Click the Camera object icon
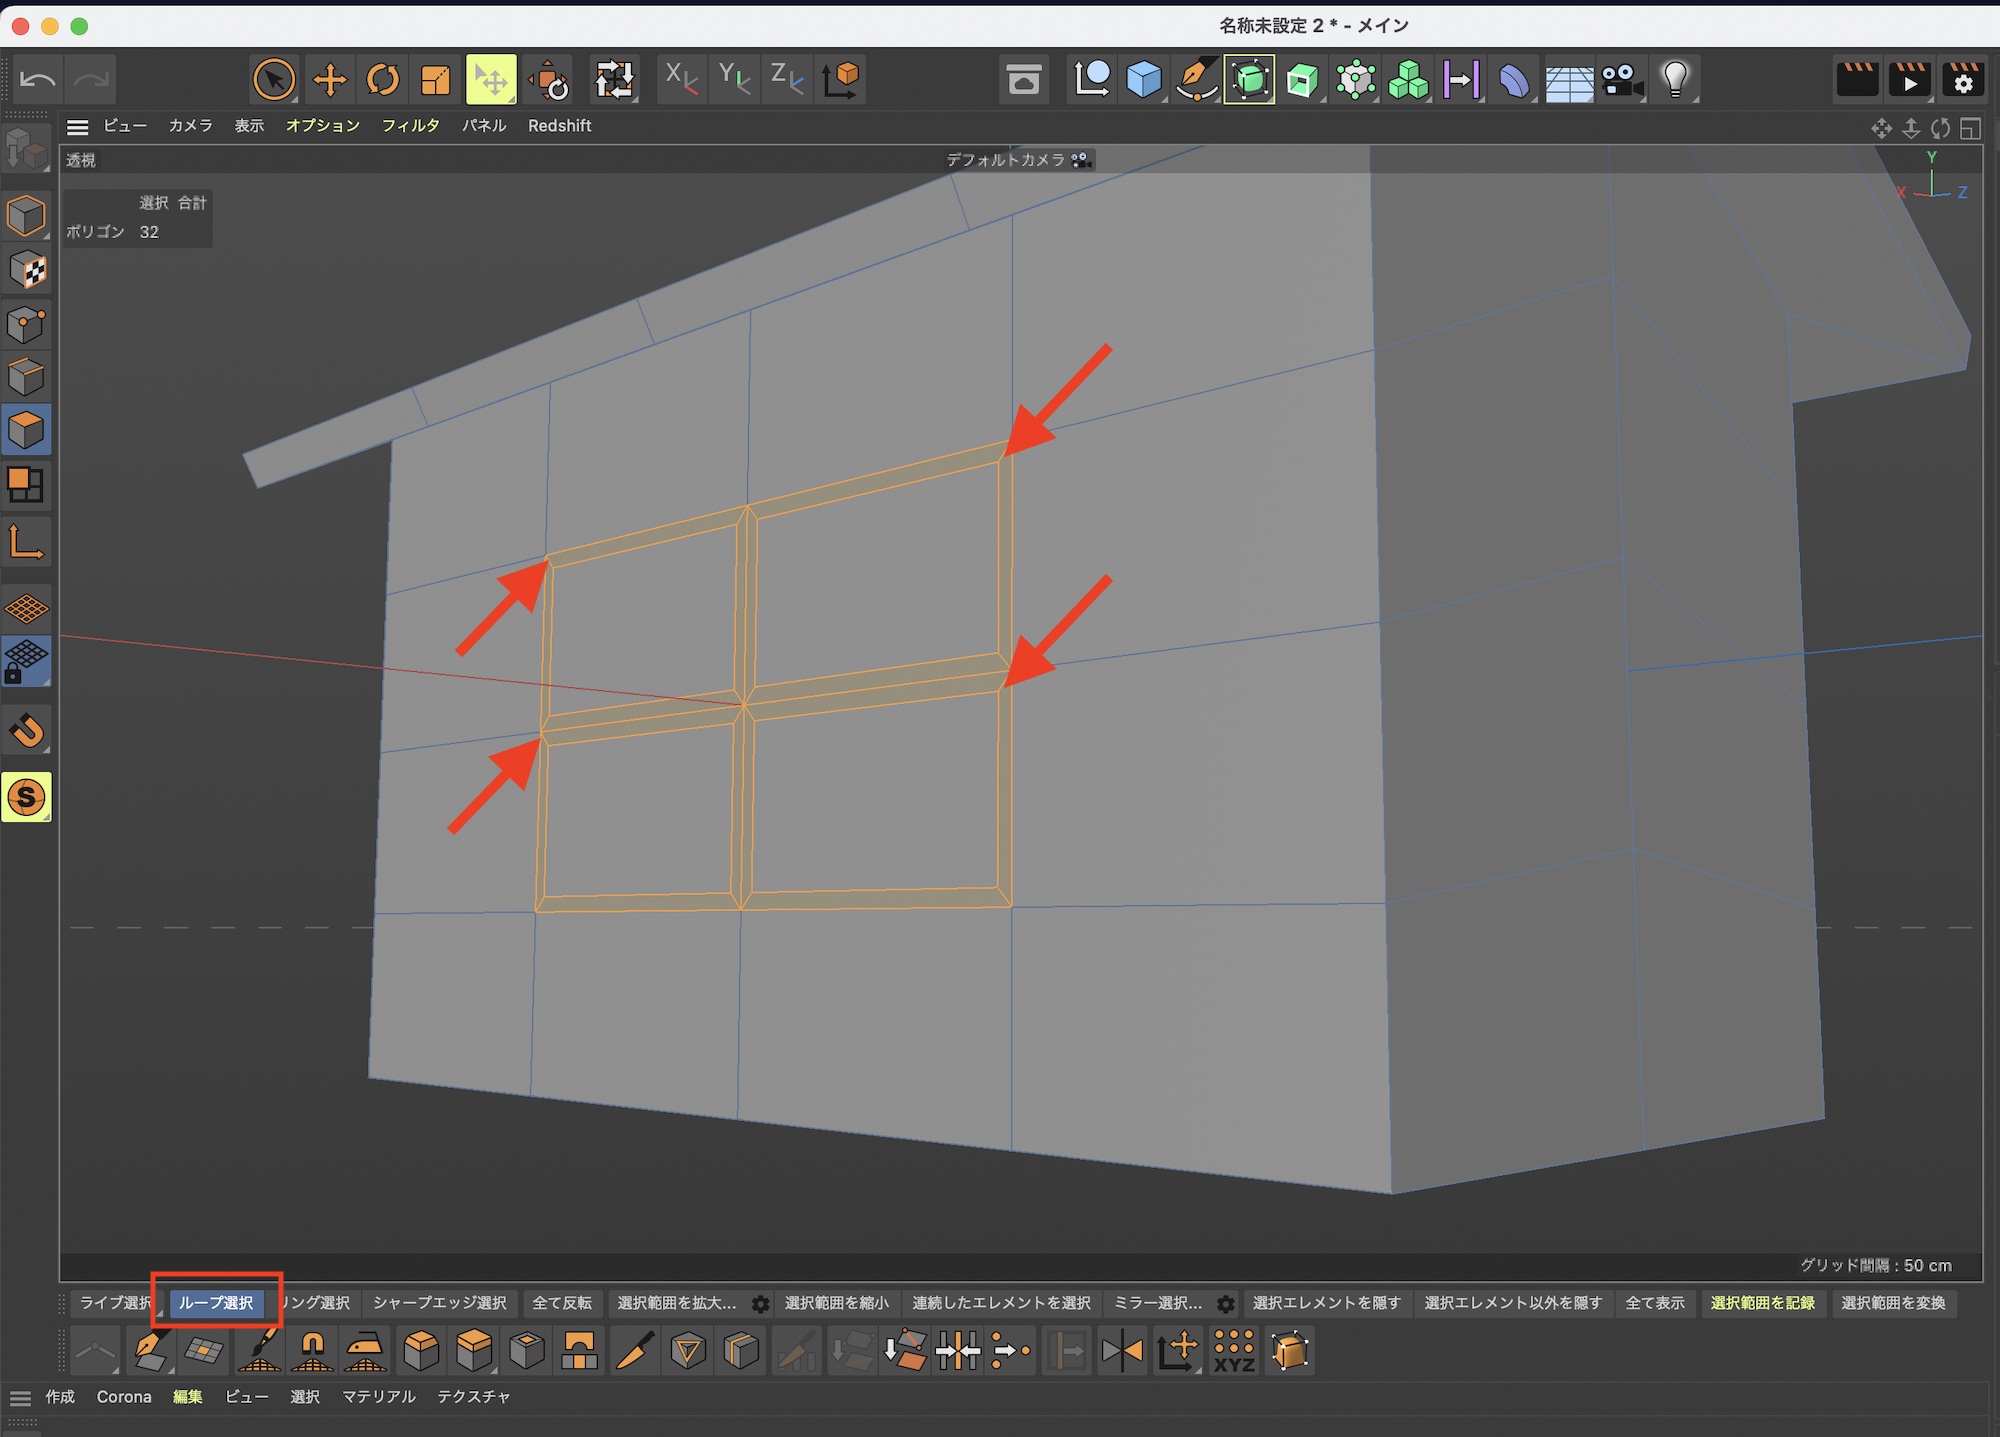The image size is (2000, 1437). coord(1621,80)
